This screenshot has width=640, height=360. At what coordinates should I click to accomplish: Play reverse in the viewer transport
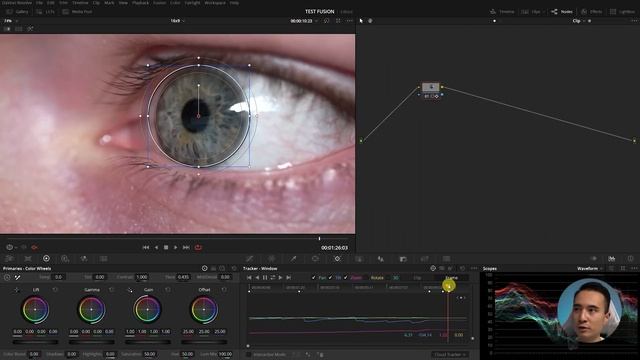point(156,247)
